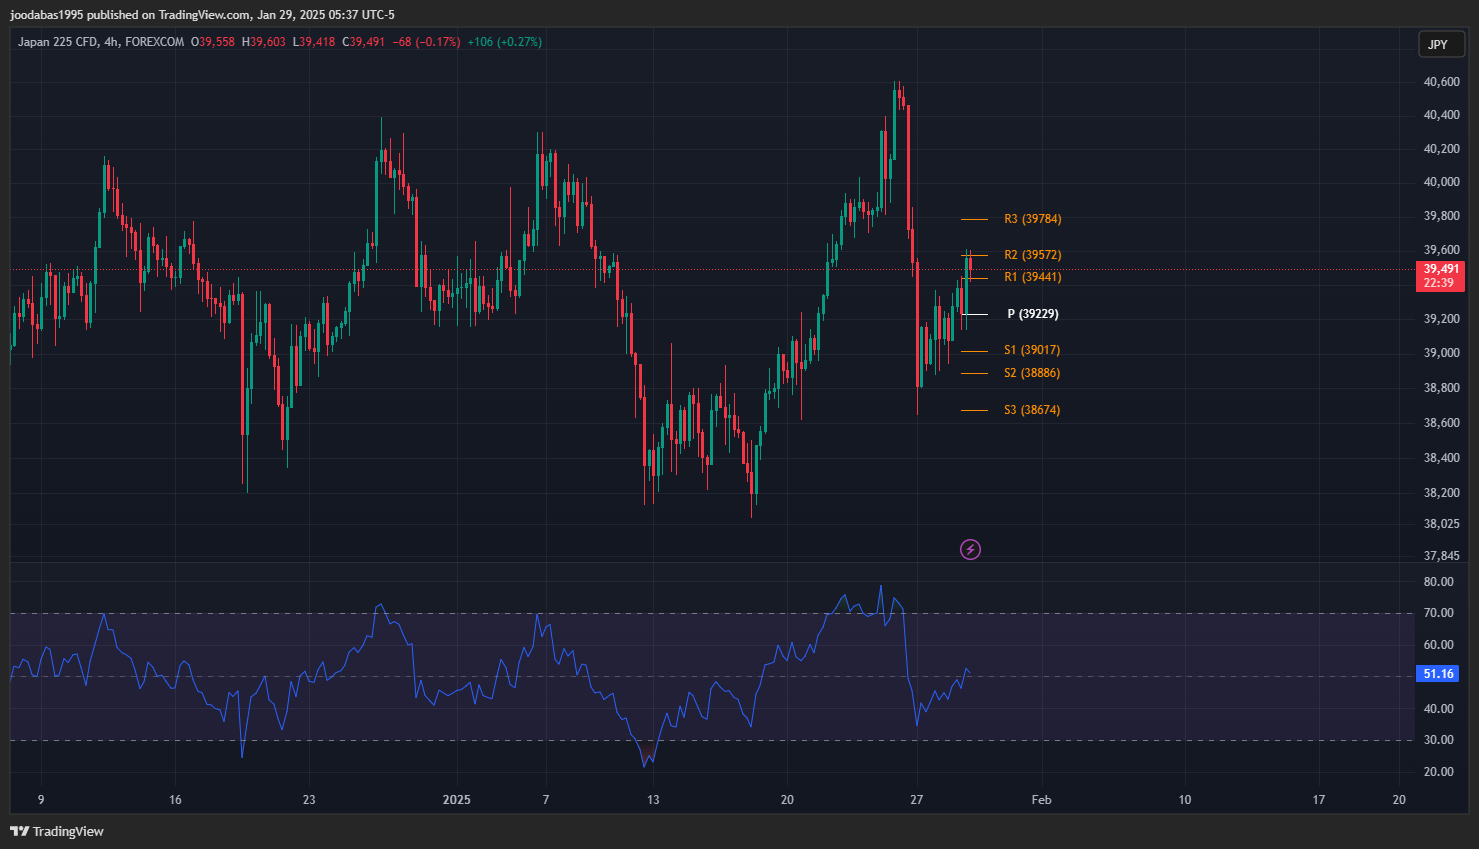This screenshot has width=1479, height=849.
Task: Click the close value C39,491
Action: (x=364, y=42)
